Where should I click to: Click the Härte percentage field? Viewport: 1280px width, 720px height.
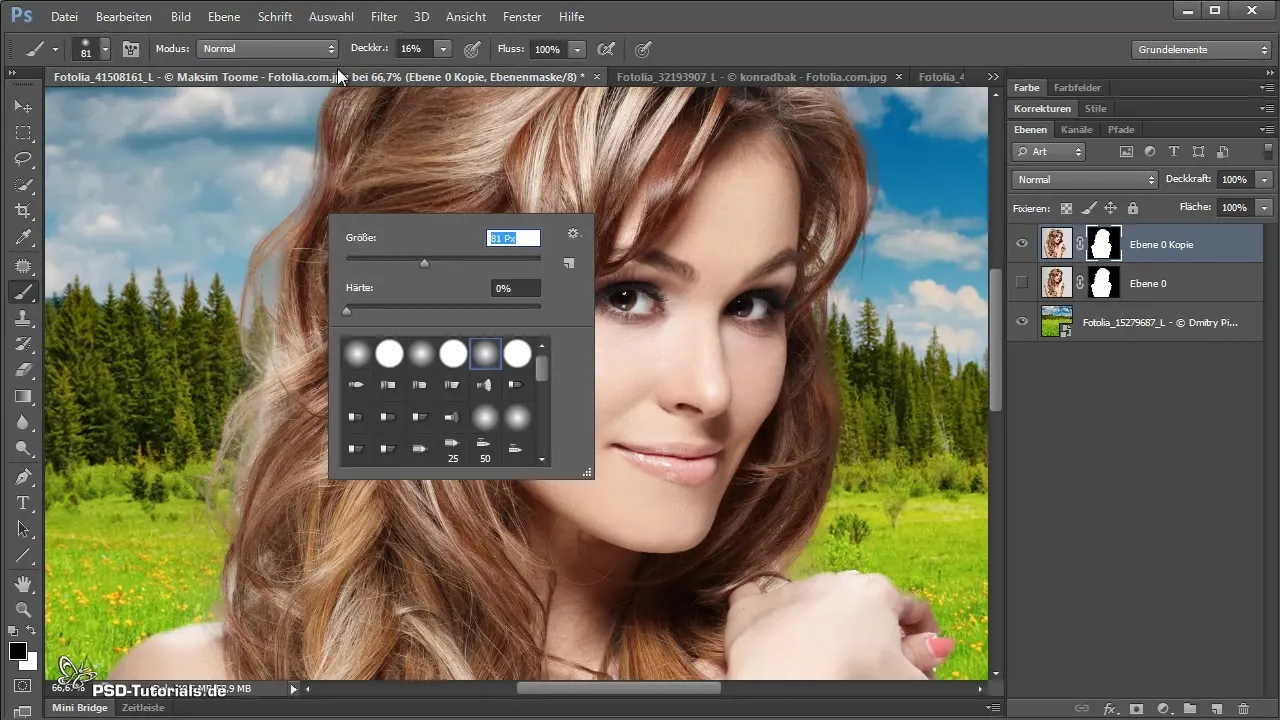coord(514,288)
